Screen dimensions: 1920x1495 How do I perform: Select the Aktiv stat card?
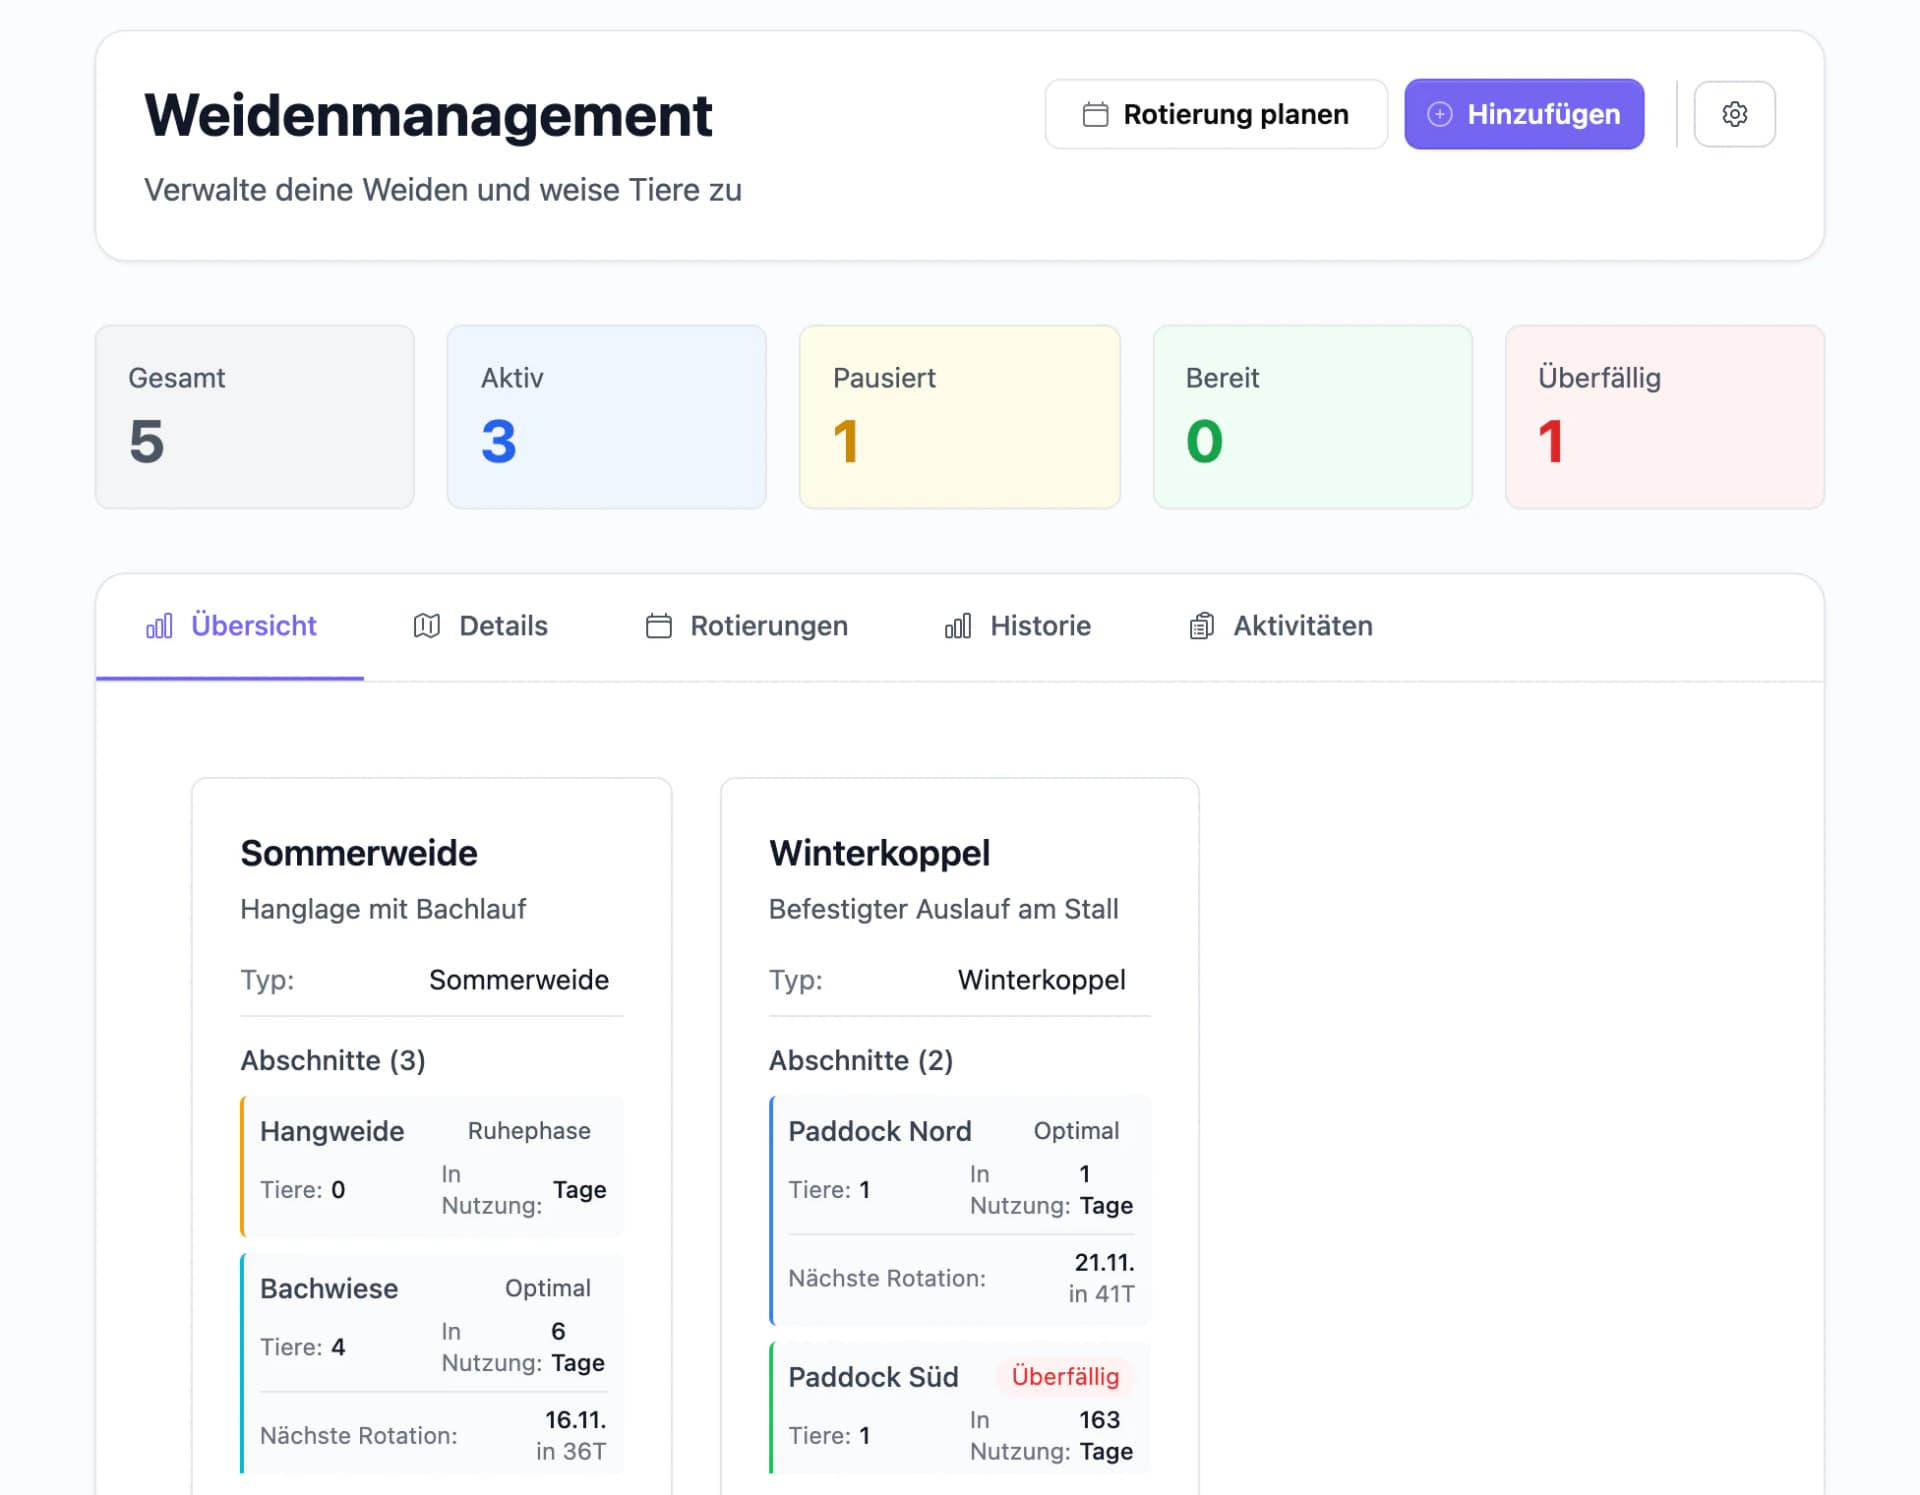[x=607, y=417]
